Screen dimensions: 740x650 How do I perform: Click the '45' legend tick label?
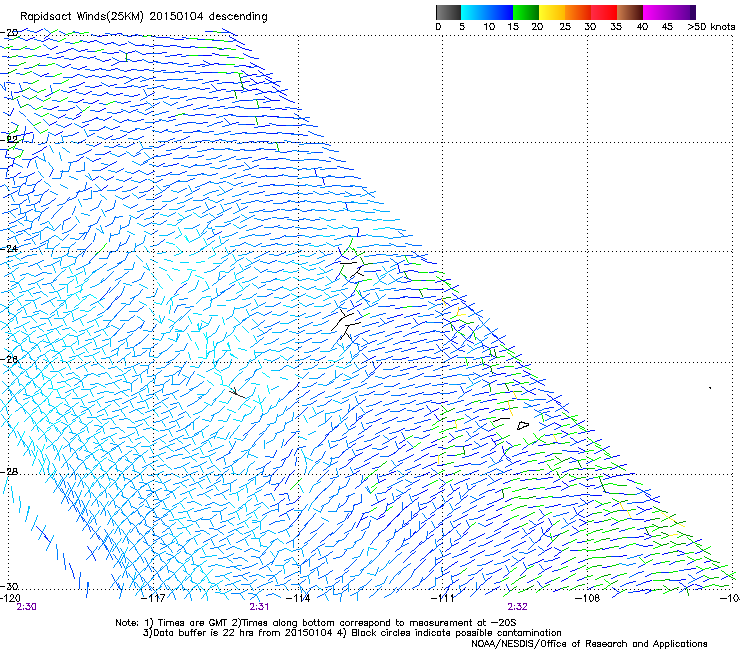667,27
